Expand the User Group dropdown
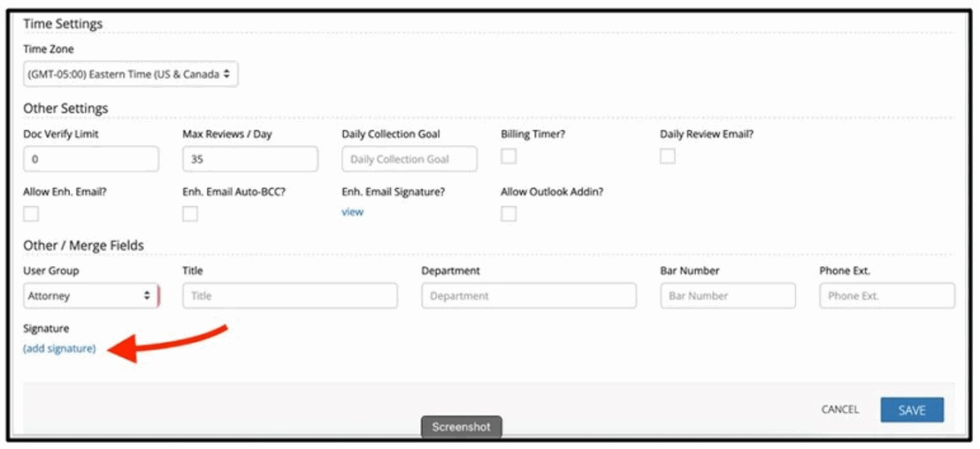The width and height of the screenshot is (980, 449). point(91,296)
